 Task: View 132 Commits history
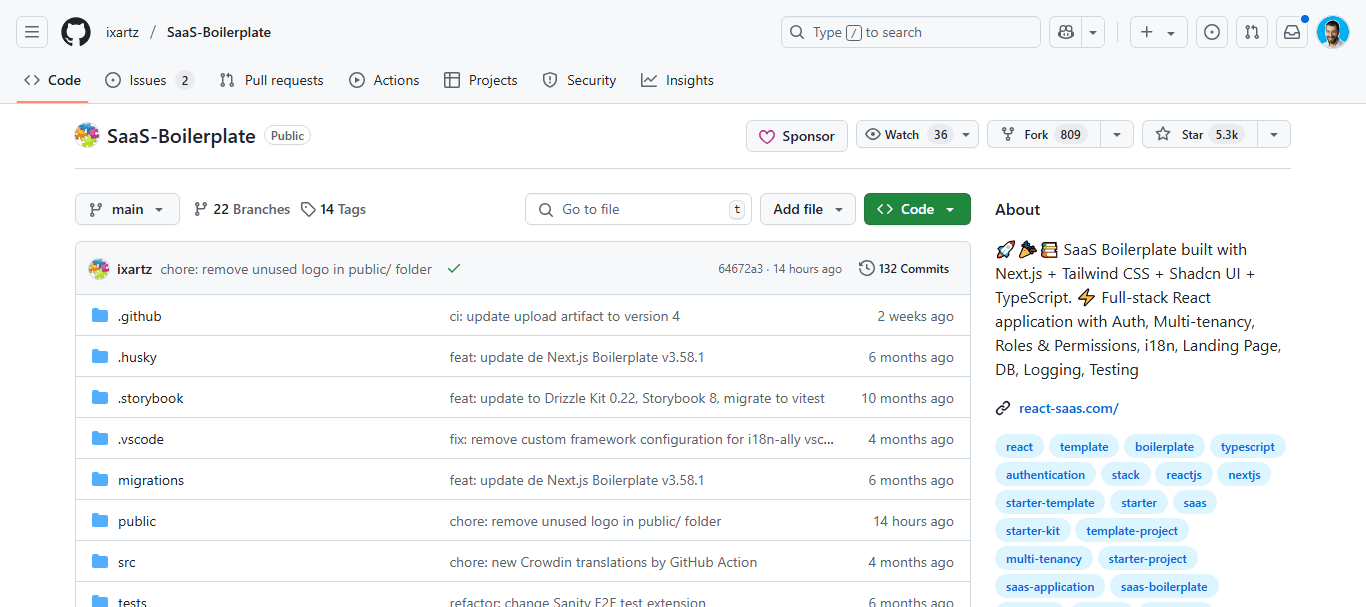click(x=904, y=268)
